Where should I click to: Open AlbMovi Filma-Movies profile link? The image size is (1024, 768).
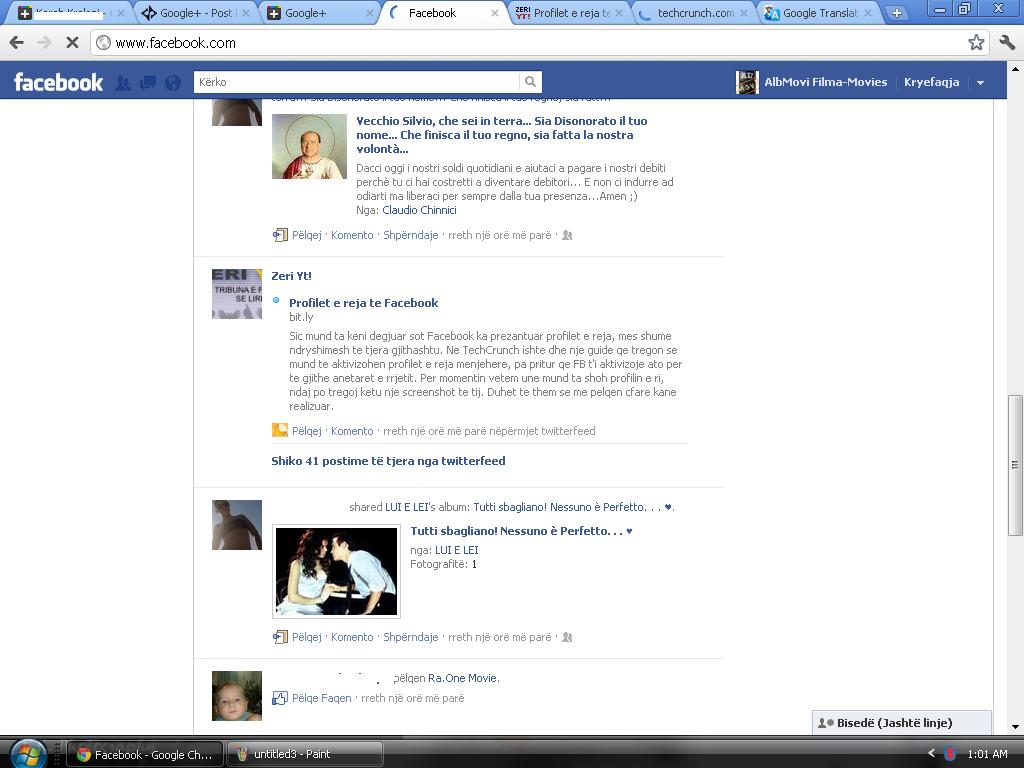[825, 82]
